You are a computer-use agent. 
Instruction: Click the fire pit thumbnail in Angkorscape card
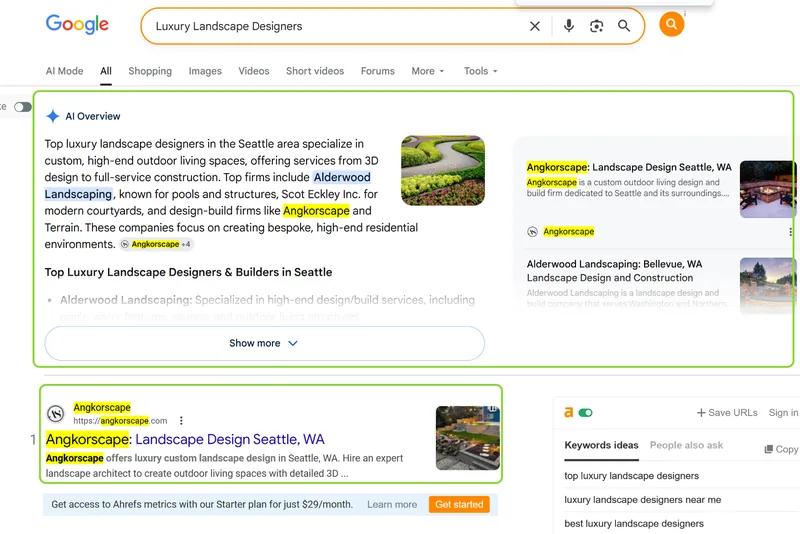click(768, 189)
